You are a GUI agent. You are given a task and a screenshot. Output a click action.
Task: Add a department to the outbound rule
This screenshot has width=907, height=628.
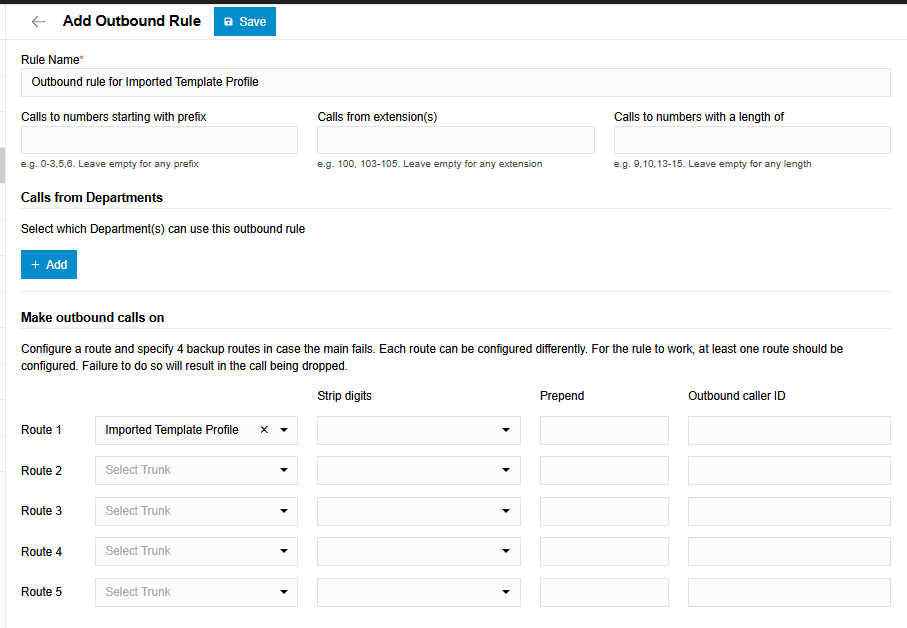point(48,264)
